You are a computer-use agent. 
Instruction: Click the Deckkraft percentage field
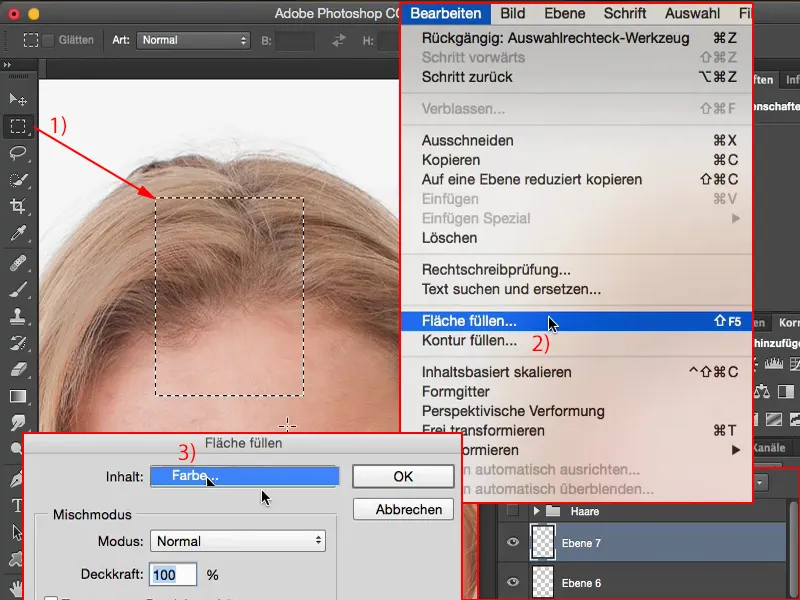tap(173, 574)
